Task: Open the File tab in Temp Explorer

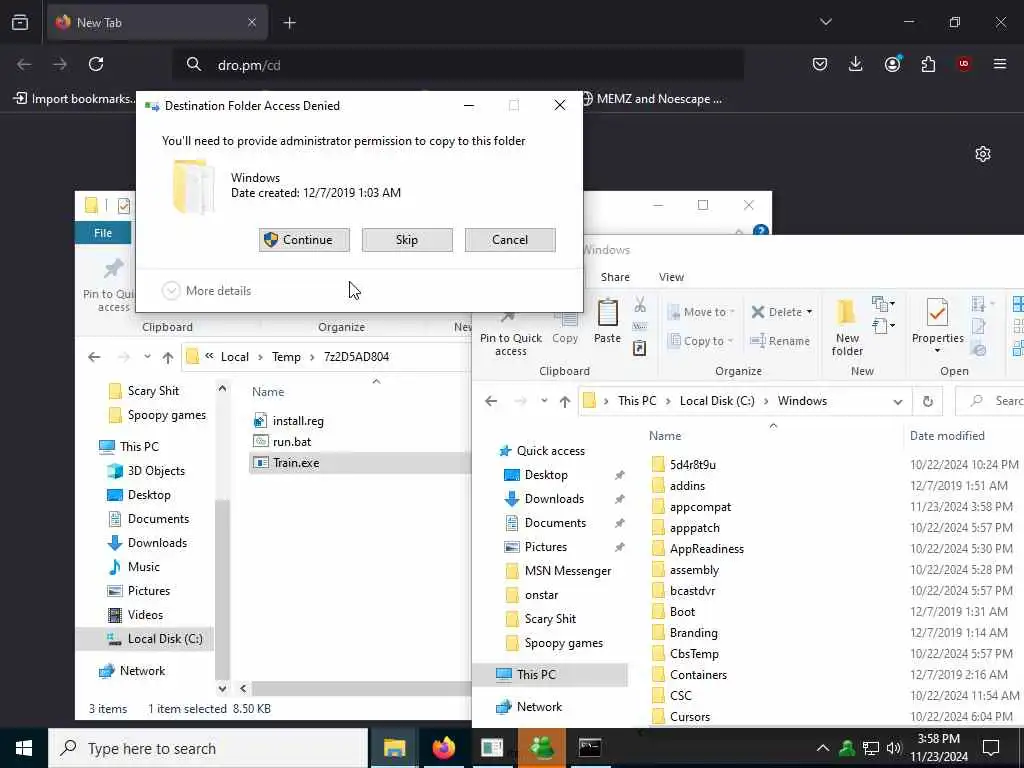Action: point(103,233)
